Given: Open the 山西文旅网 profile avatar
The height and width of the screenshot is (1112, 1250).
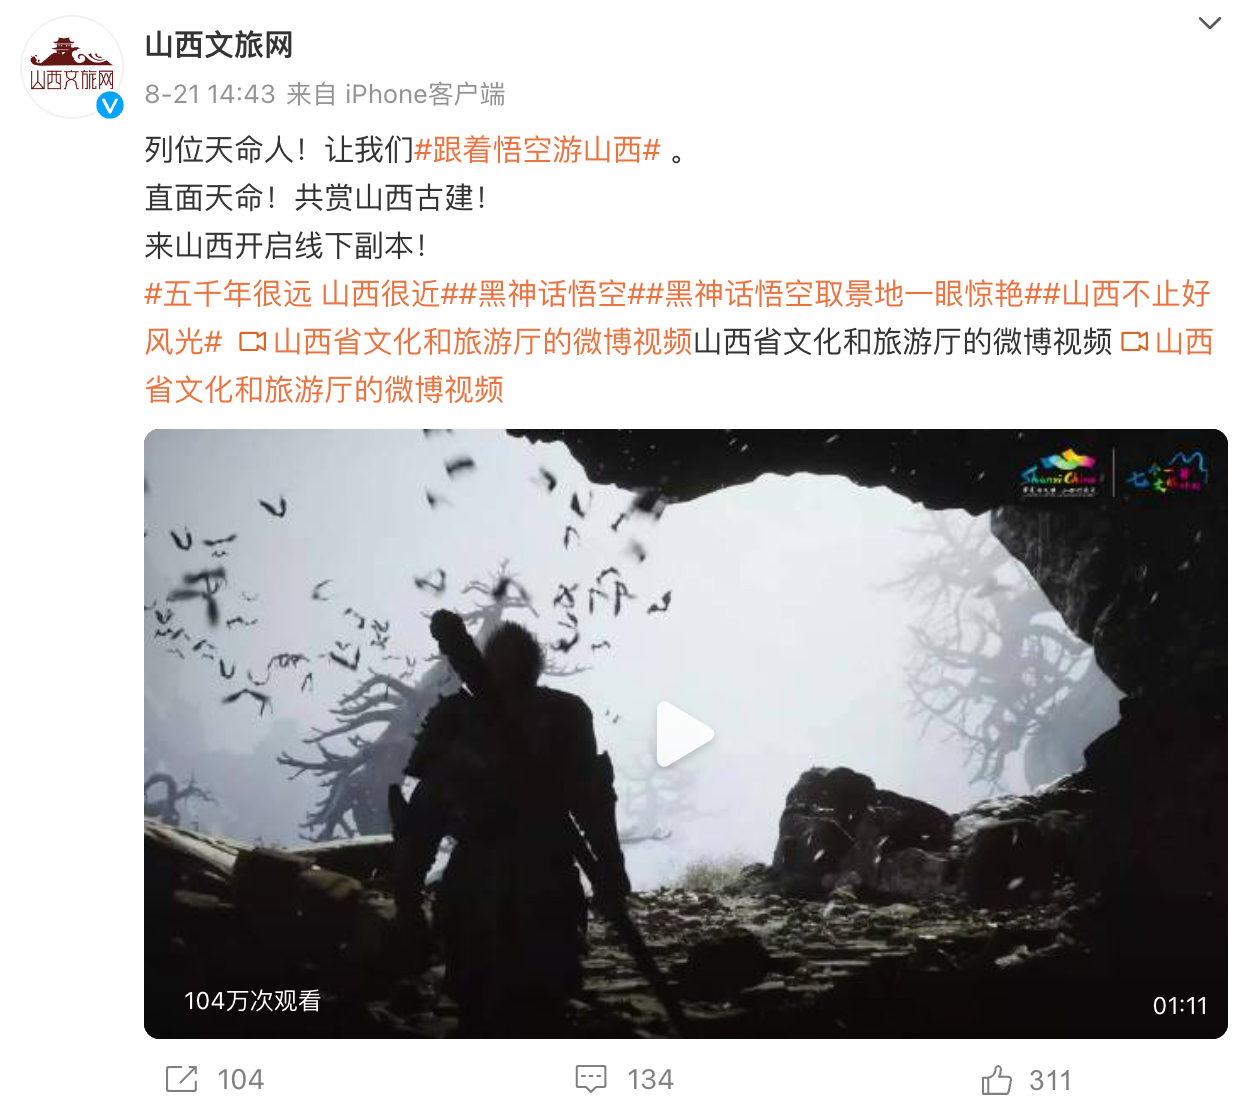Looking at the screenshot, I should 72,67.
